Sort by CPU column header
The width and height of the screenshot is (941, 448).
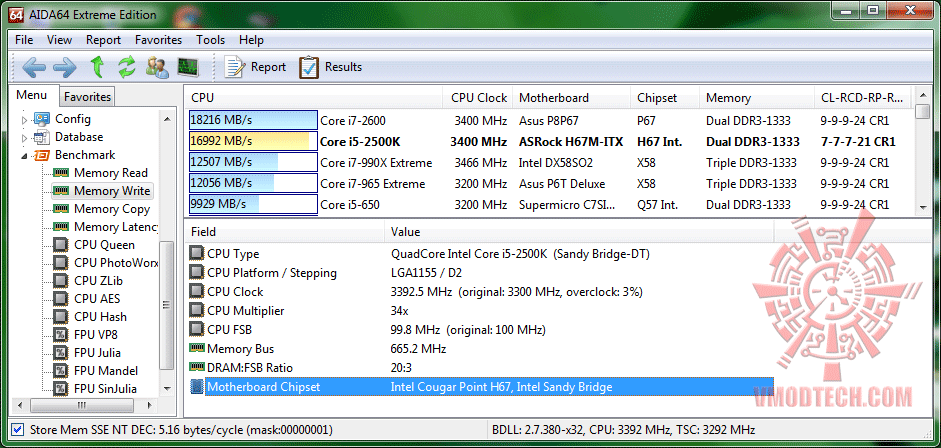pos(314,98)
